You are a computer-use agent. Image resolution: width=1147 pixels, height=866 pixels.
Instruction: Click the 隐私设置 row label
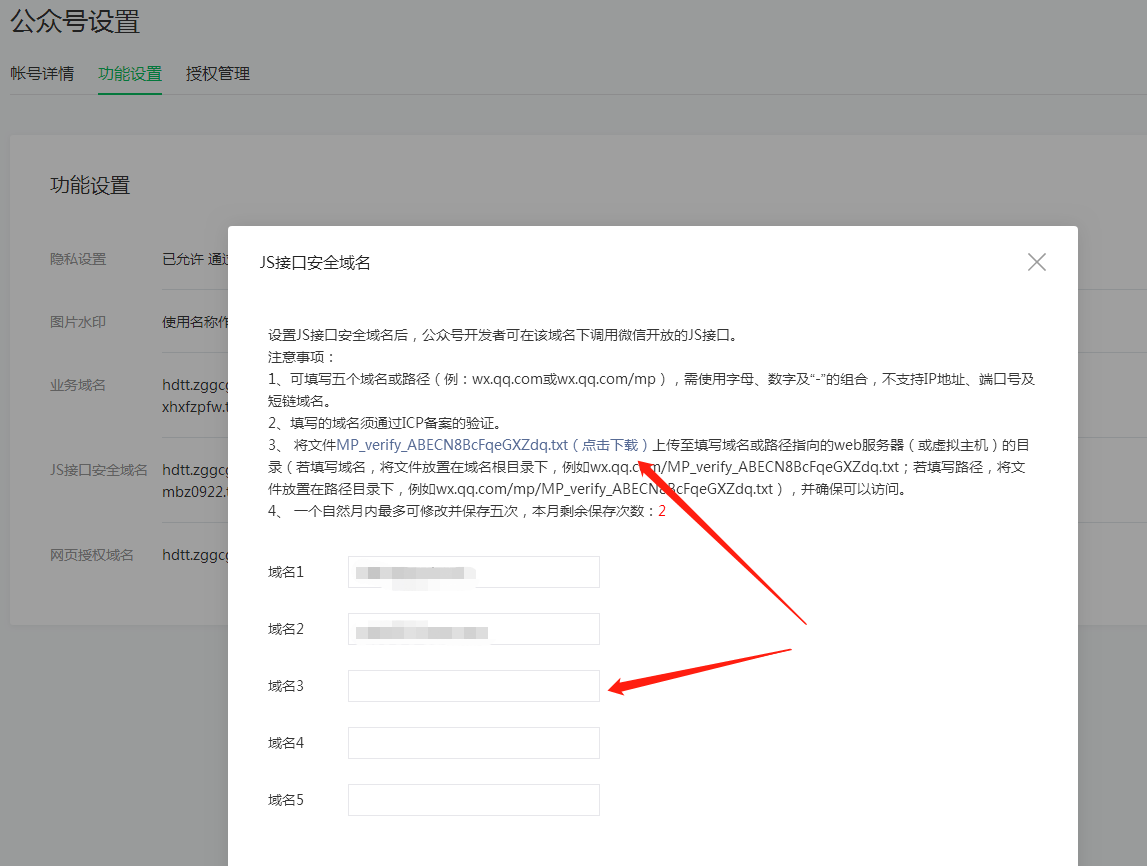click(x=78, y=259)
